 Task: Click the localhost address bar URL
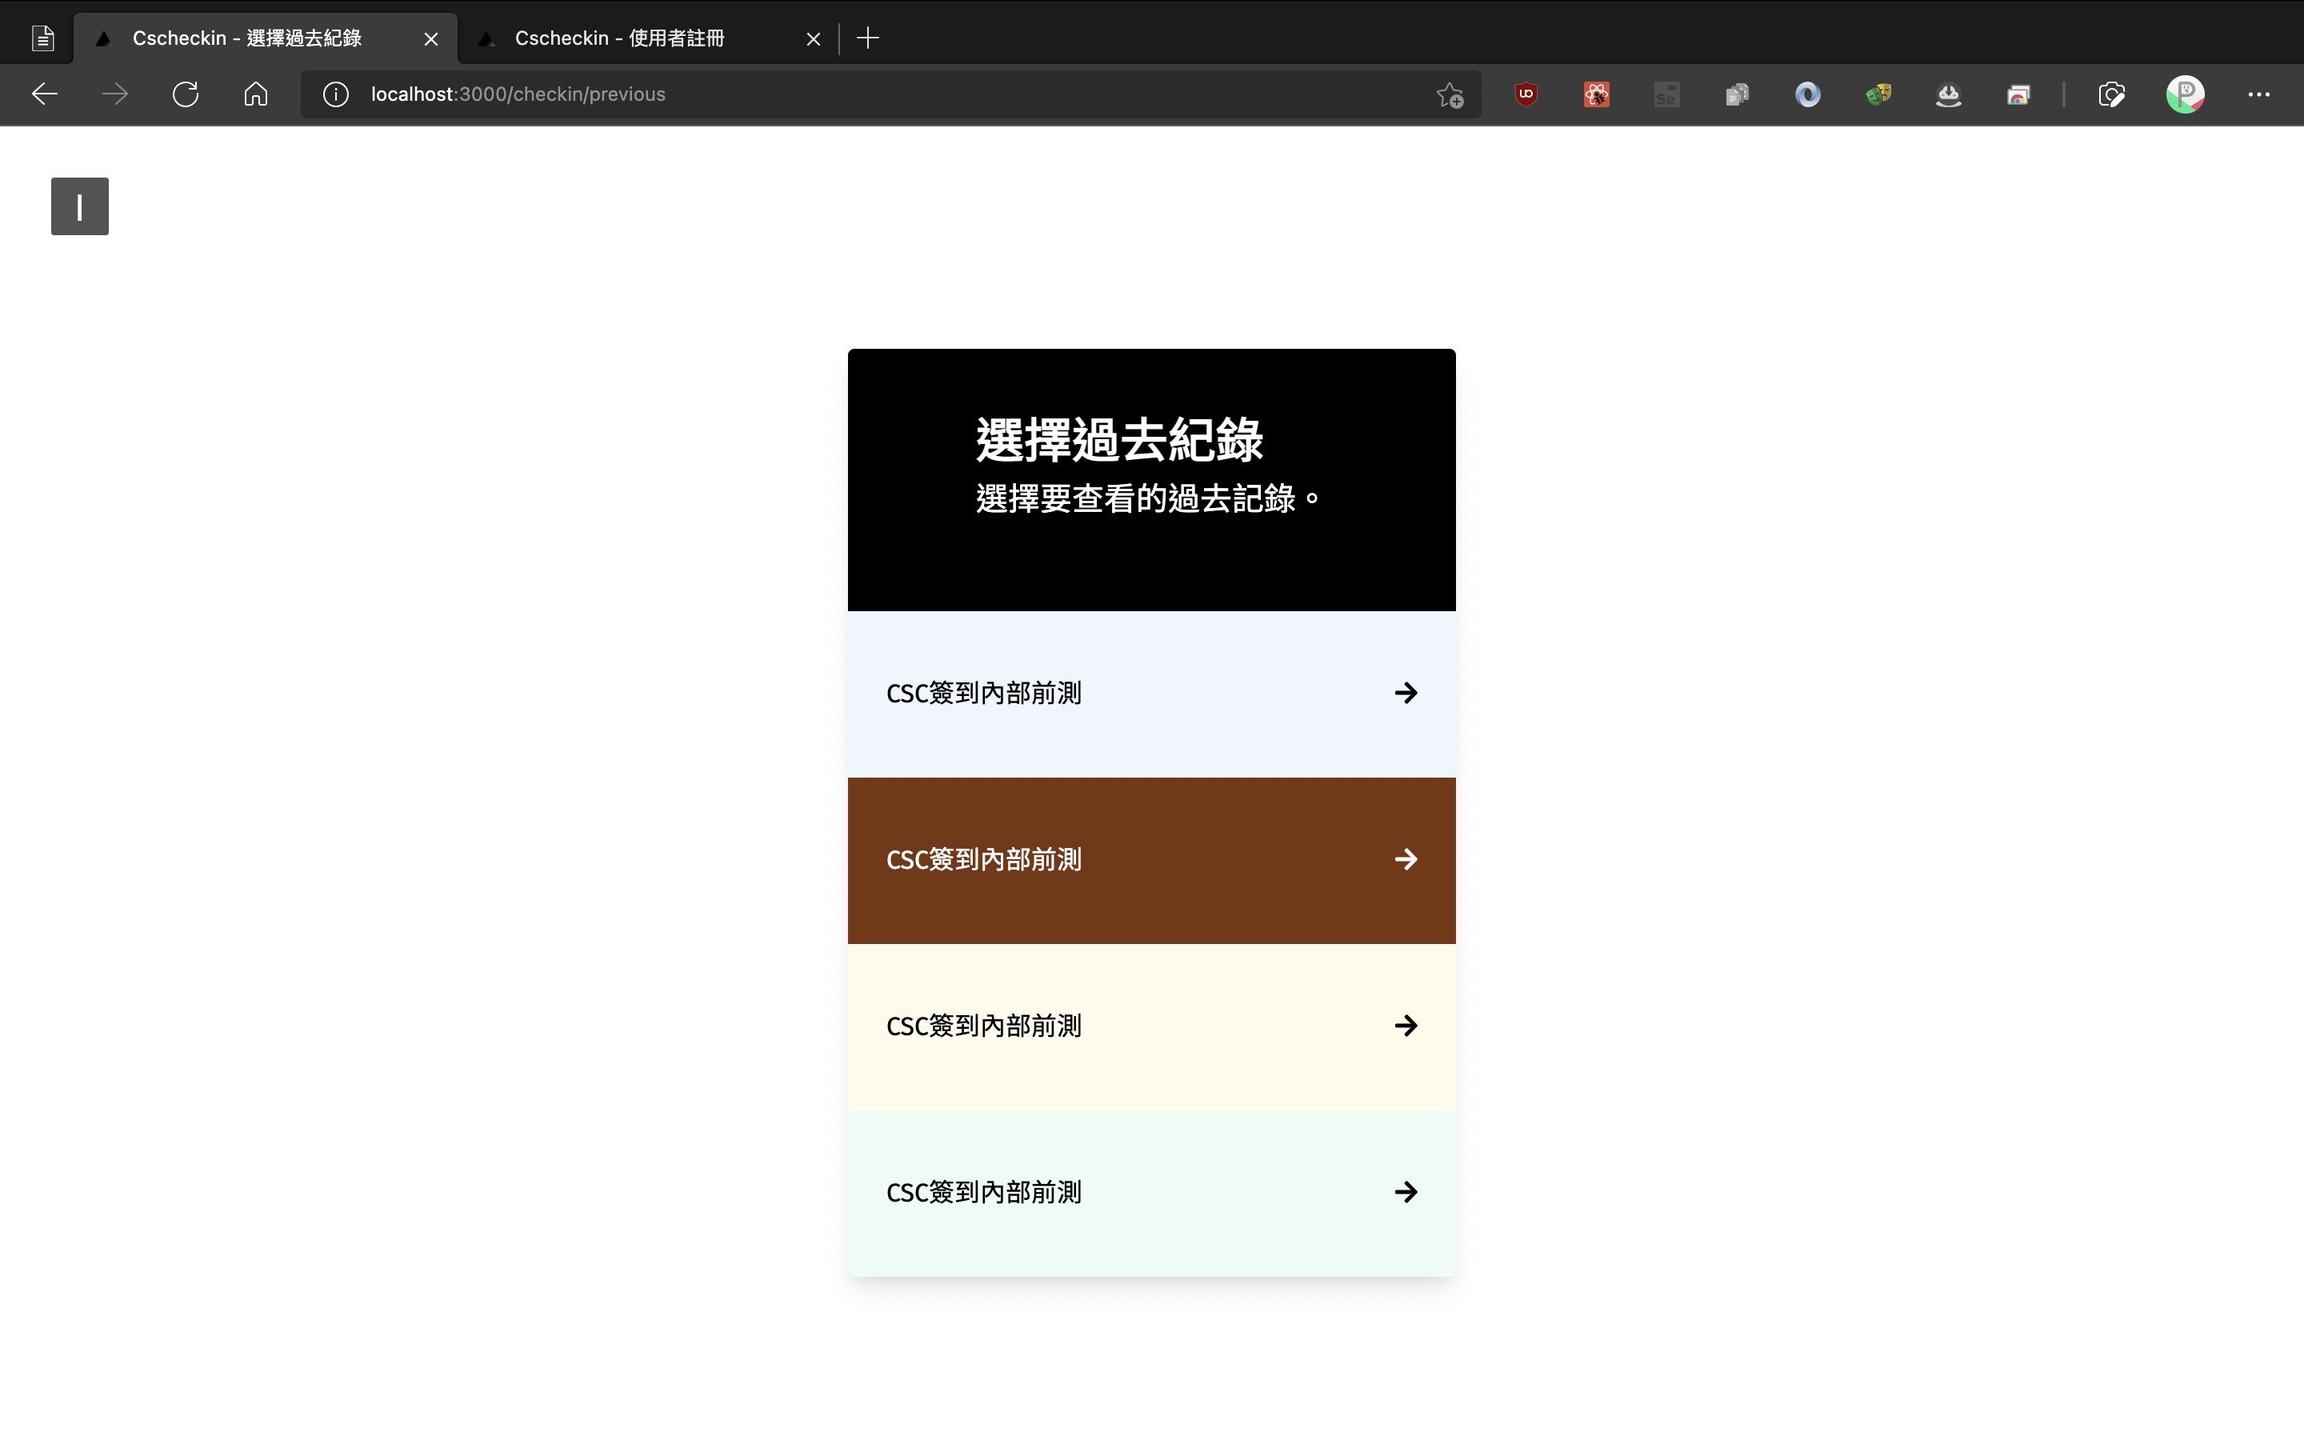(518, 94)
